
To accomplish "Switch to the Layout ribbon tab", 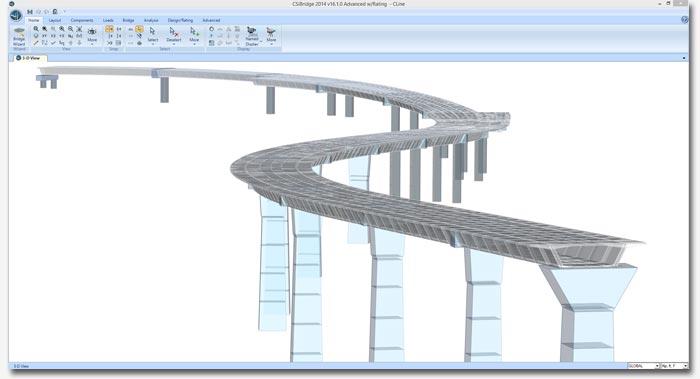I will [54, 20].
